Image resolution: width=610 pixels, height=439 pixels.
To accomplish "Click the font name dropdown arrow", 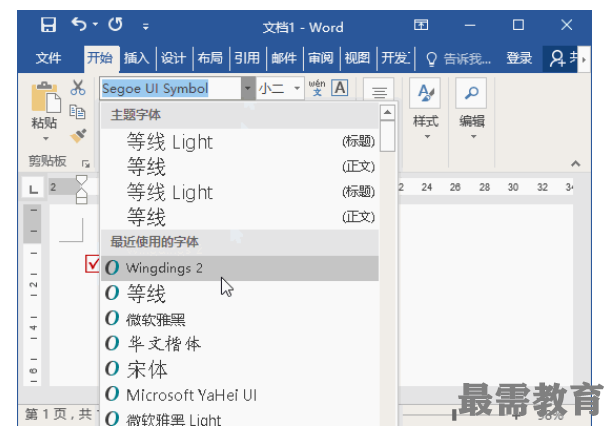I will tap(248, 88).
